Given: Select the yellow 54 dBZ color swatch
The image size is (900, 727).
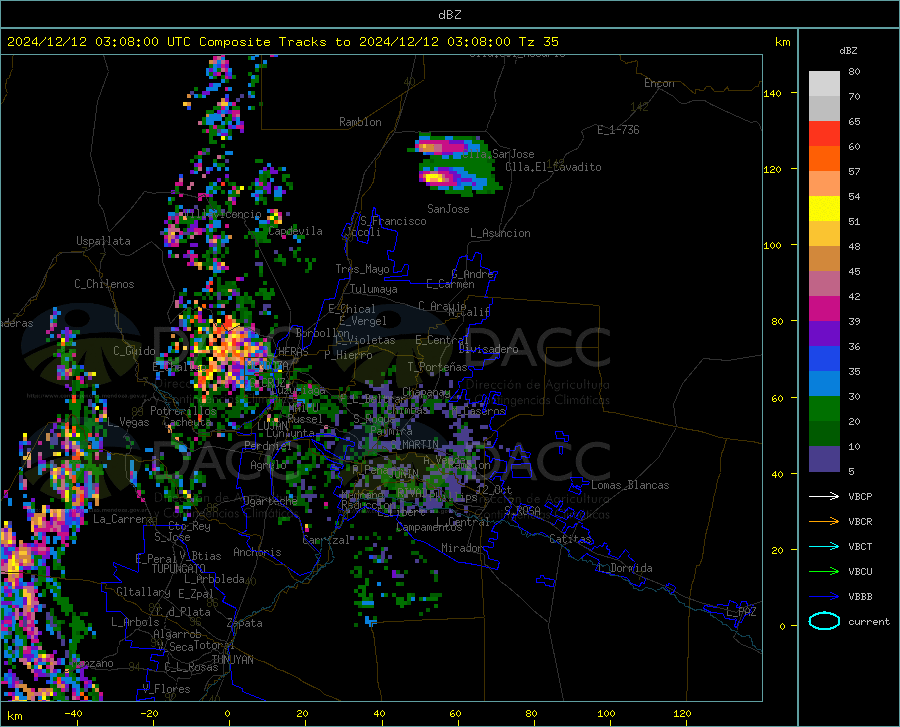Looking at the screenshot, I should point(824,209).
